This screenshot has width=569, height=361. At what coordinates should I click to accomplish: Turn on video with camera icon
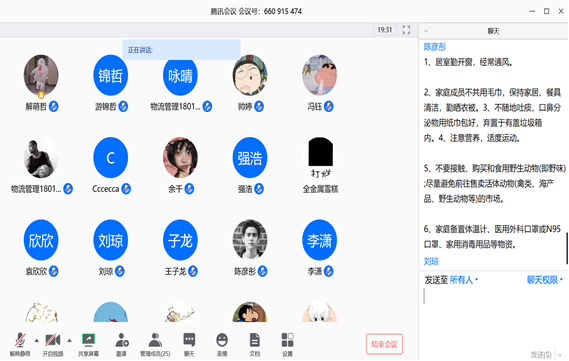[53, 340]
